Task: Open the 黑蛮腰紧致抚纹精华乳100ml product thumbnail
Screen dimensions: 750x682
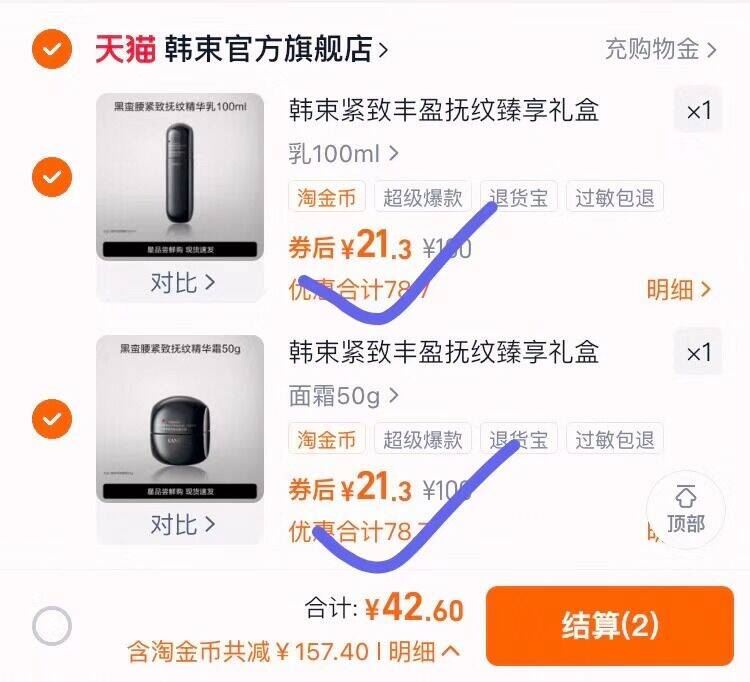Action: [x=180, y=177]
